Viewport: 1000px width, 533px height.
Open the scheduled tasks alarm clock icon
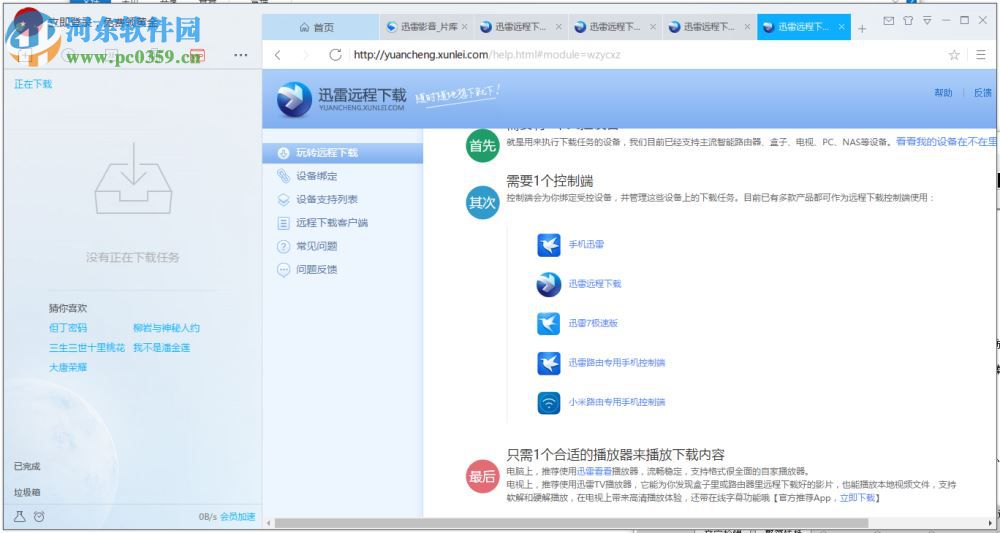coord(39,516)
